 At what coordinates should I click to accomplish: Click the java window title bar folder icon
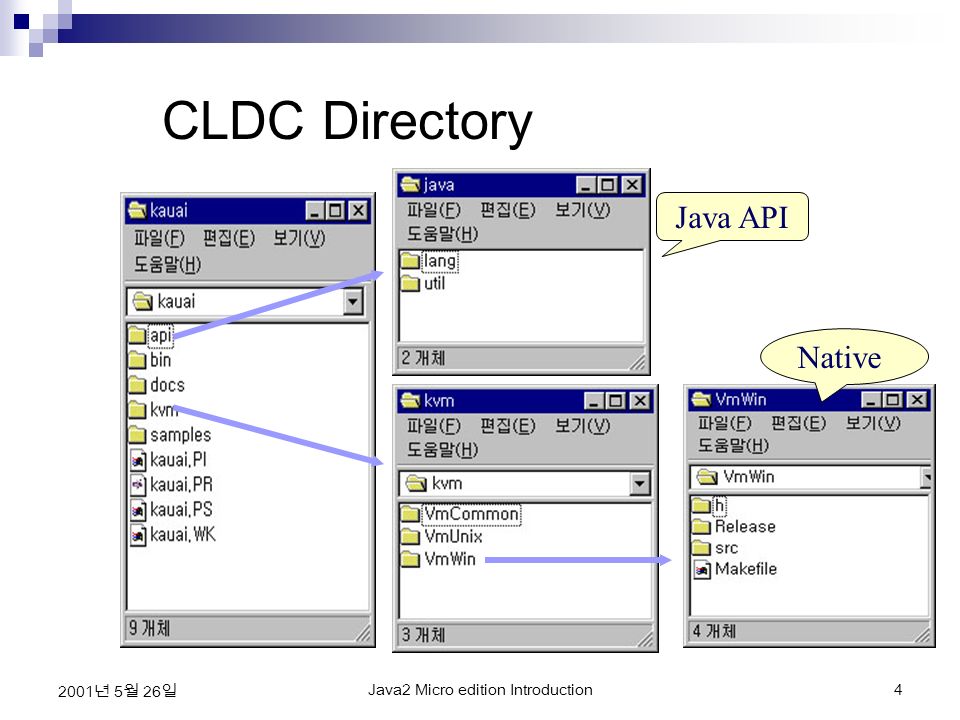pyautogui.click(x=410, y=184)
